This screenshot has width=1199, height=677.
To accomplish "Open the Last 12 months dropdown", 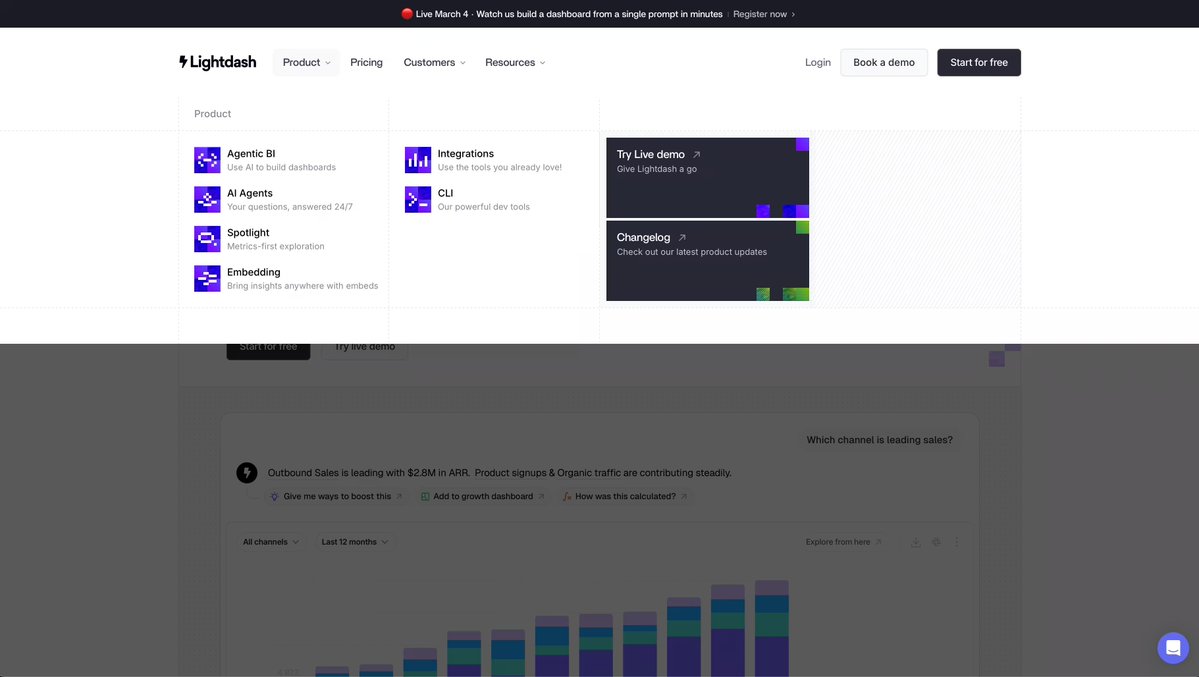I will click(x=355, y=542).
